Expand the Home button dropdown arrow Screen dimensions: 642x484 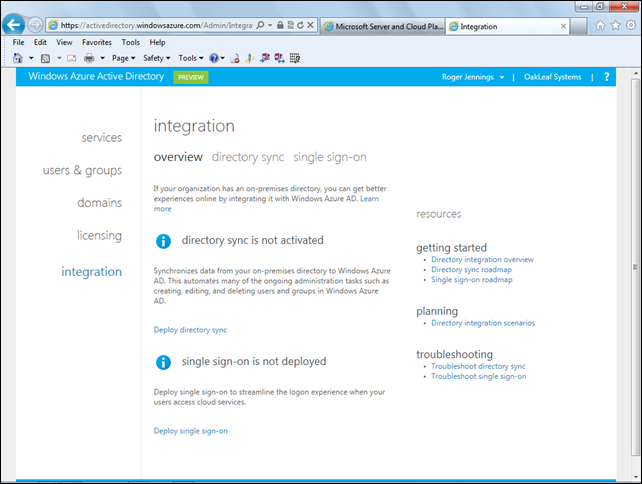31,58
